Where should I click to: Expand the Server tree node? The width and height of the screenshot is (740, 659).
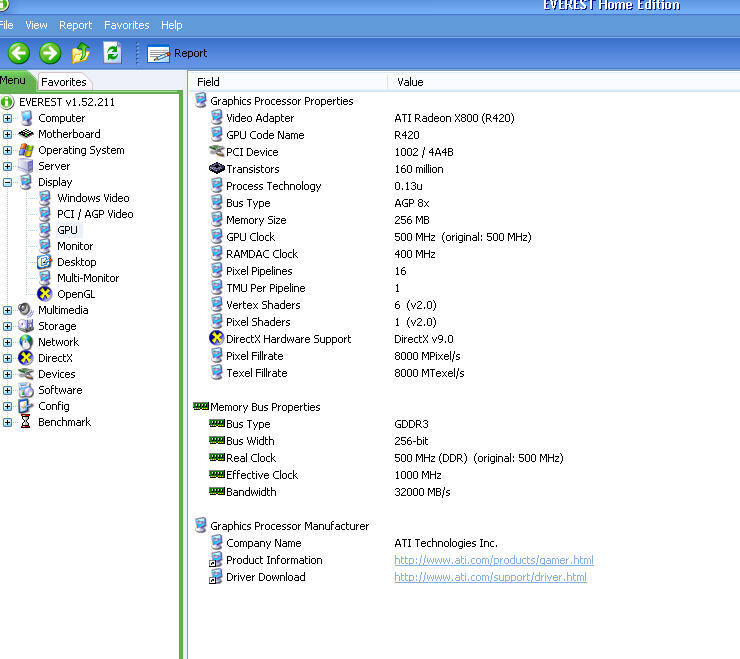coord(8,166)
